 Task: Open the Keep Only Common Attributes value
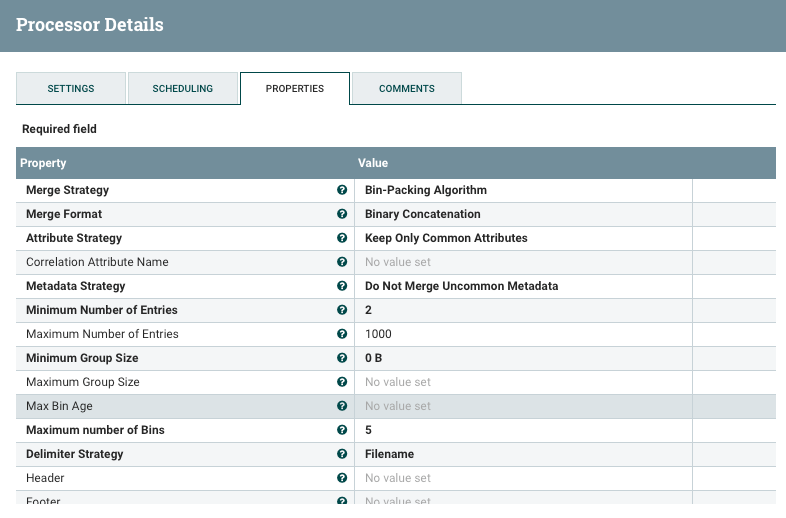pos(446,238)
